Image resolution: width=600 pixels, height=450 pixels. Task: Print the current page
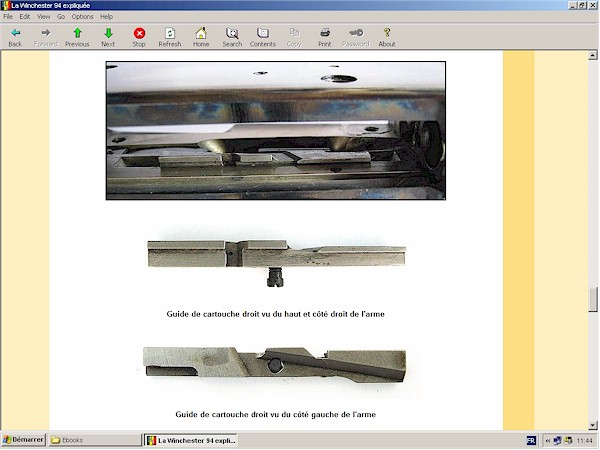(325, 33)
